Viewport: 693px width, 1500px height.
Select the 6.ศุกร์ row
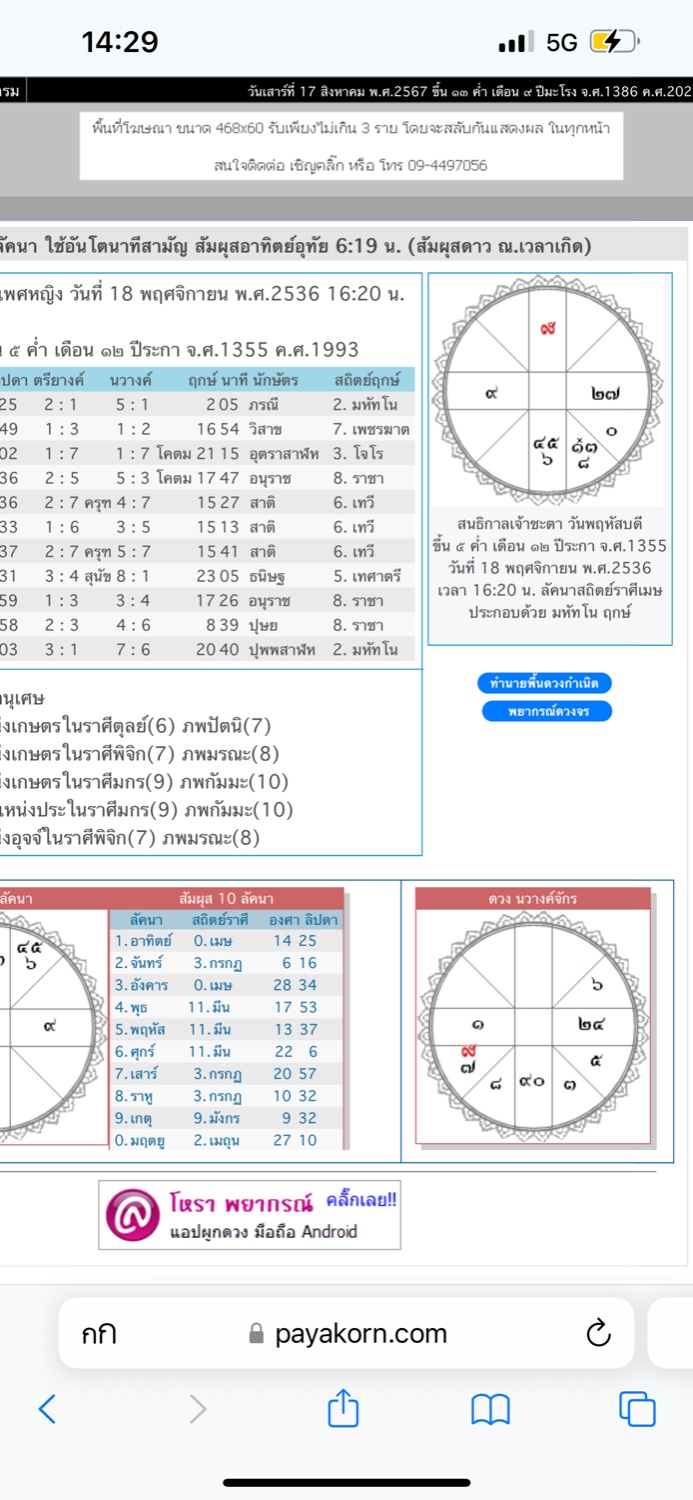(x=226, y=1052)
